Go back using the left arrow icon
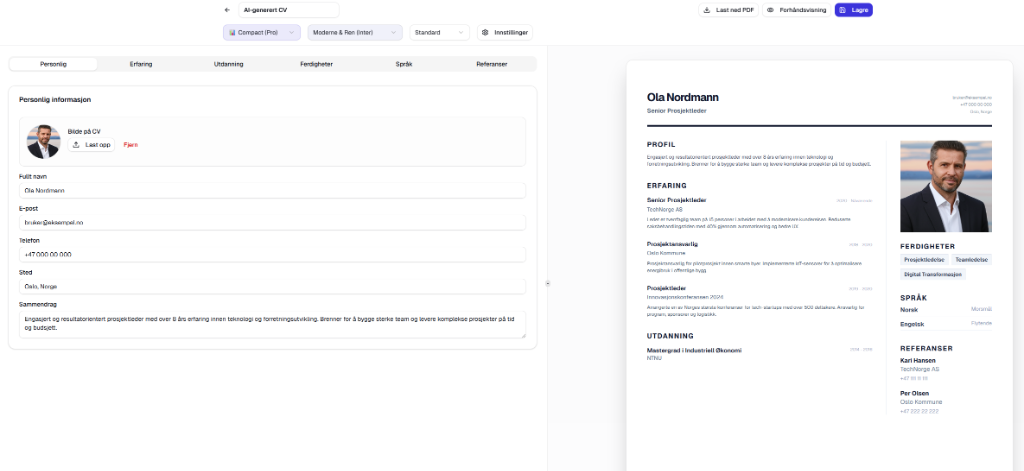 coord(227,10)
